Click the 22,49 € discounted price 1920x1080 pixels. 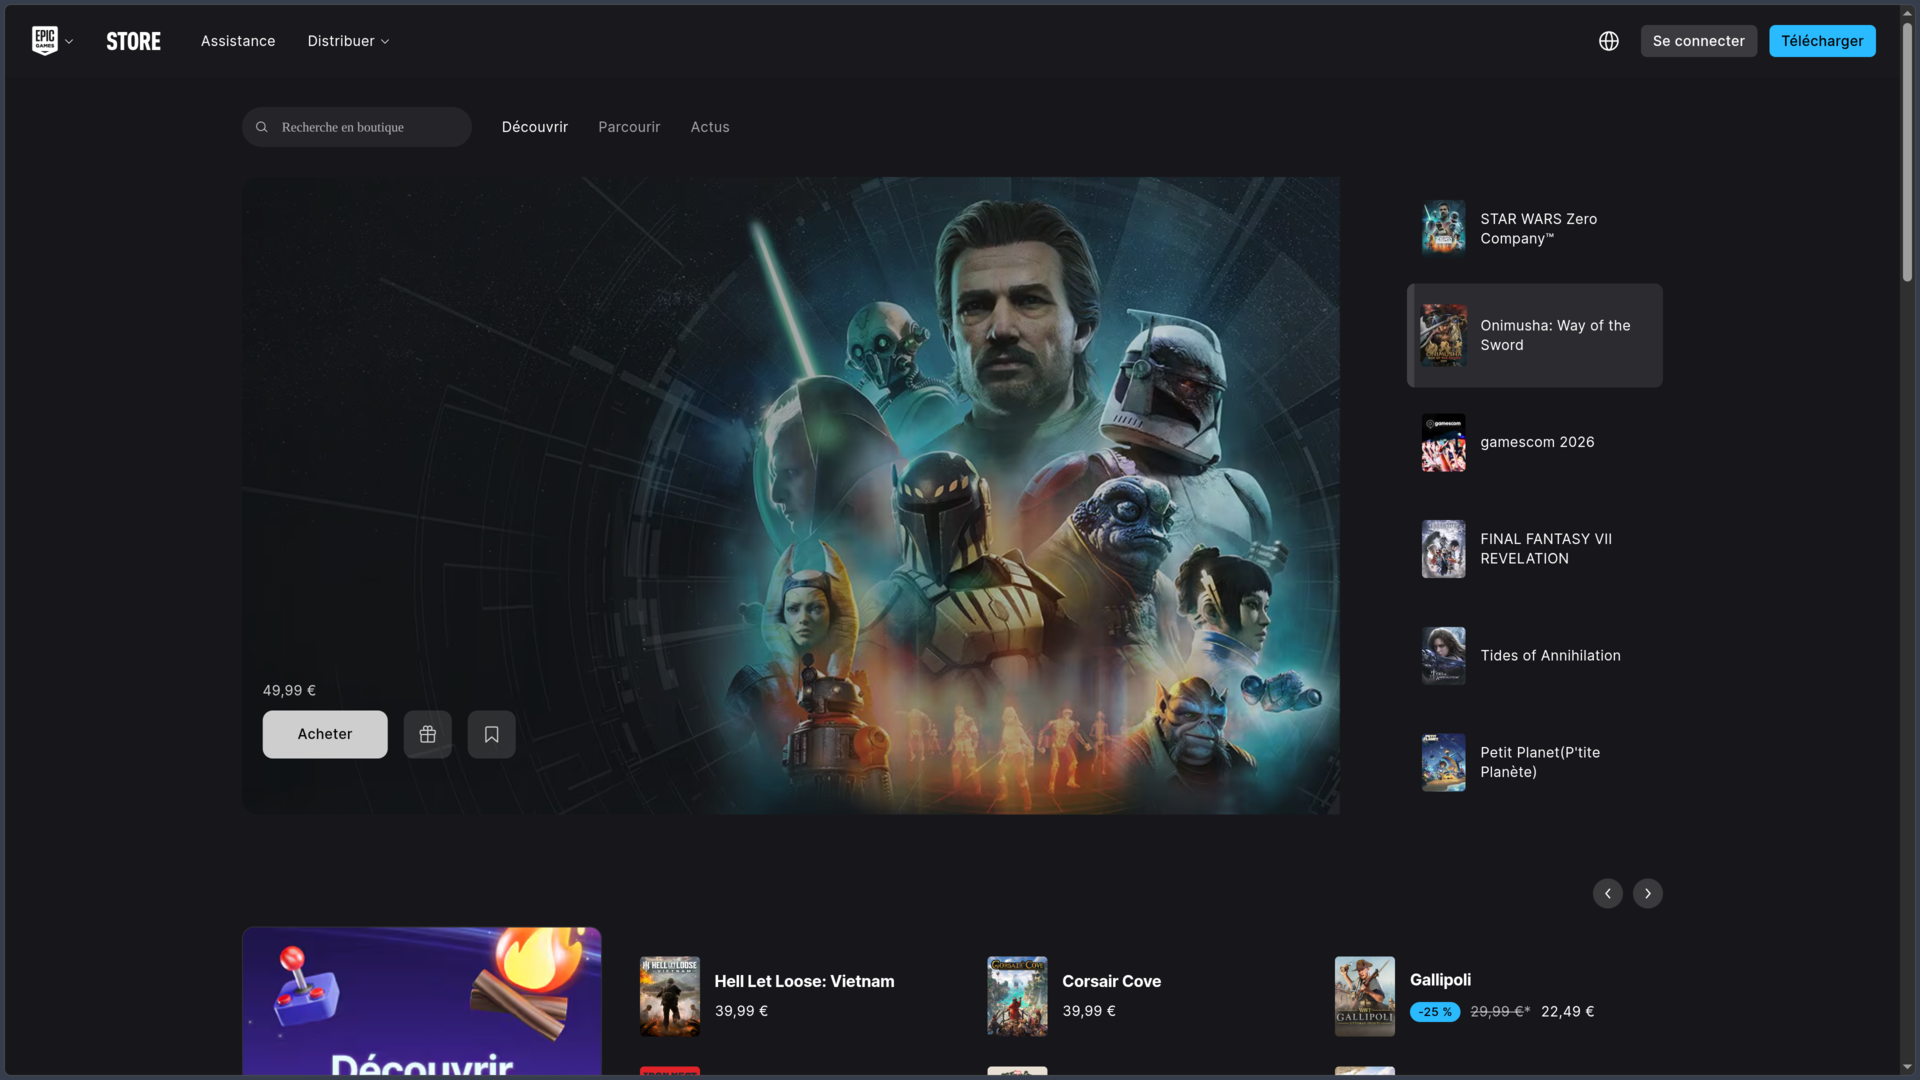(1567, 1012)
